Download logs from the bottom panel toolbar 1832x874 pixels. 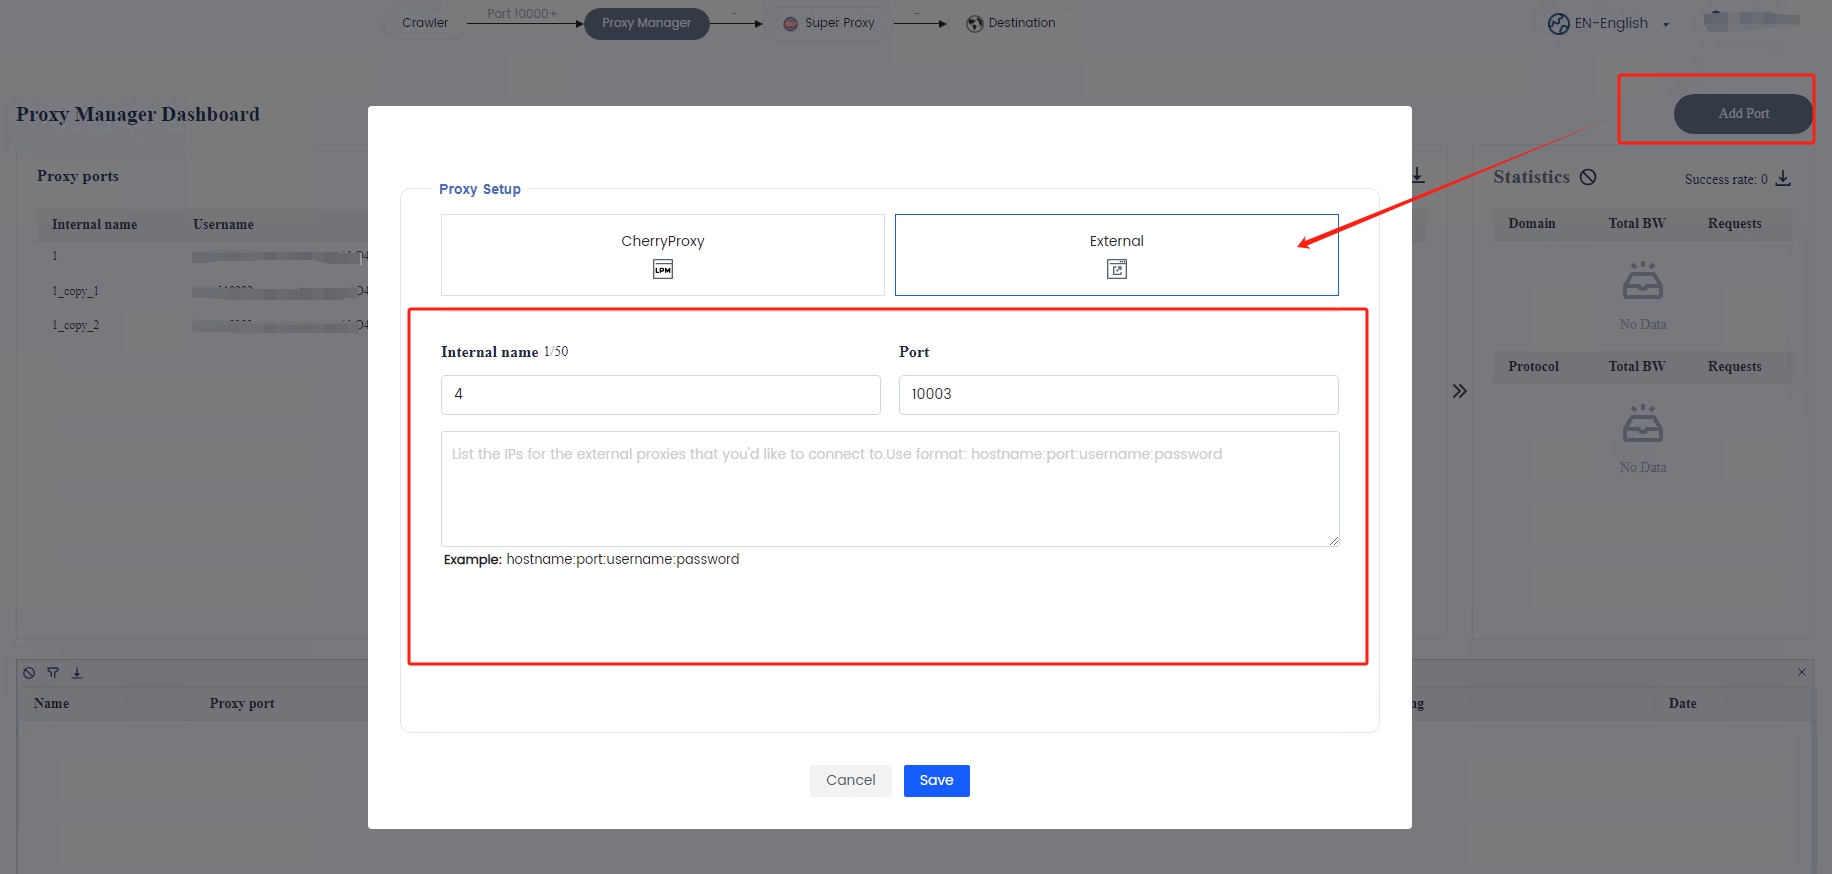pos(77,673)
